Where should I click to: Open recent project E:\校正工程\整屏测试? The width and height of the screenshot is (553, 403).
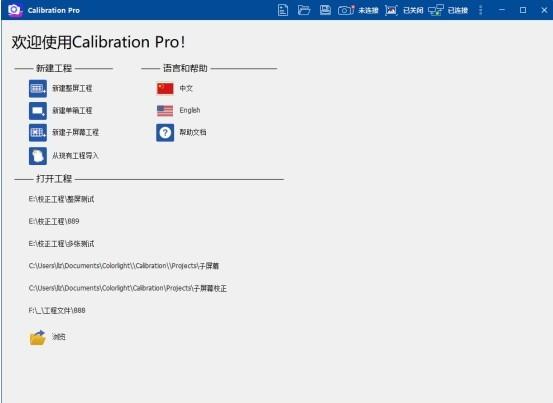[61, 199]
